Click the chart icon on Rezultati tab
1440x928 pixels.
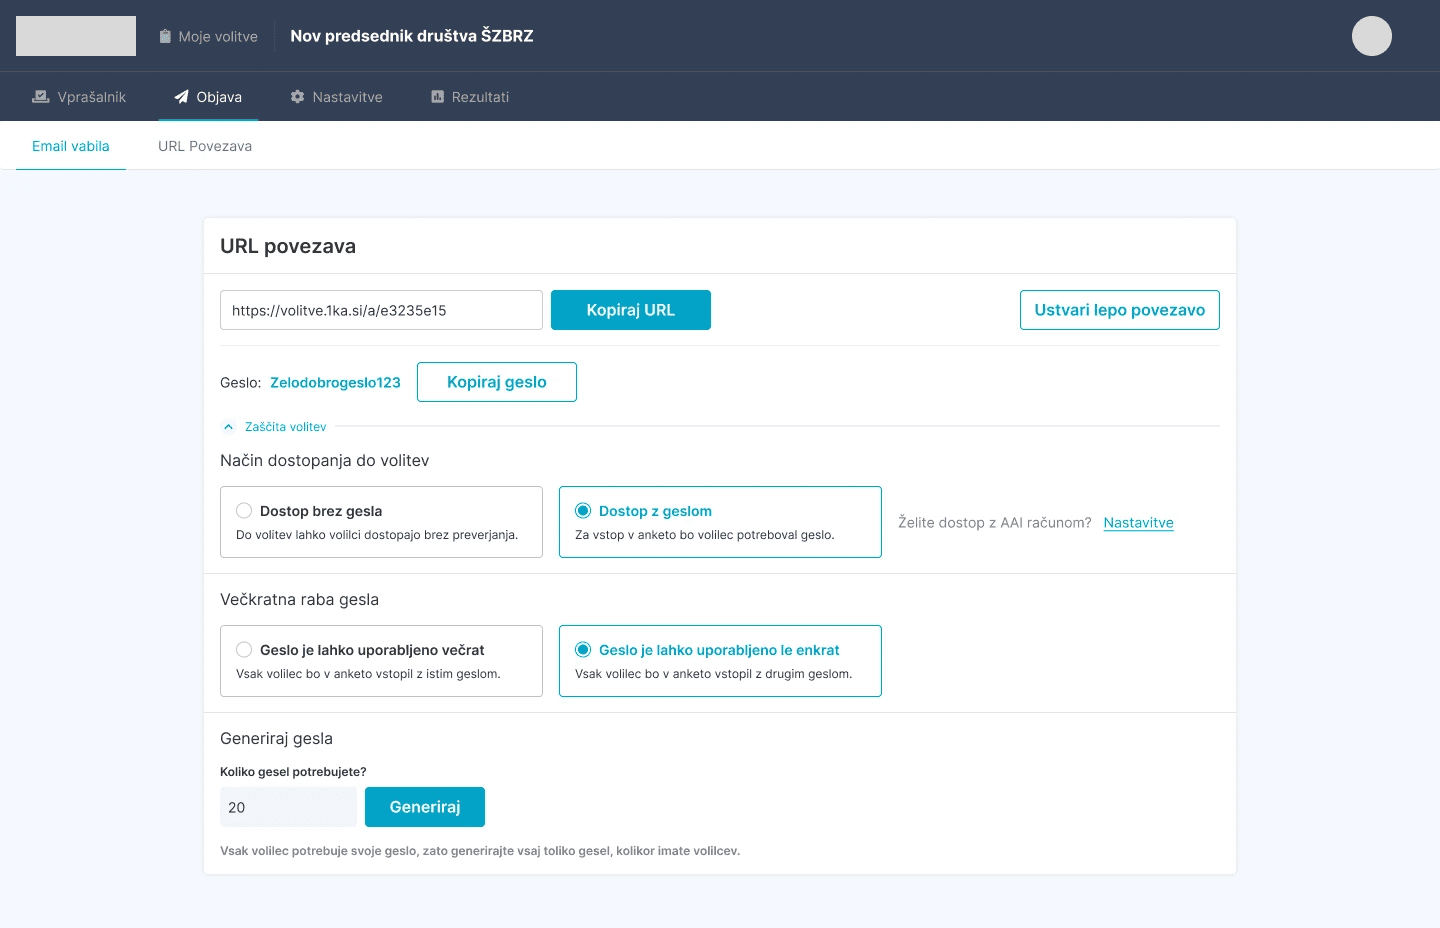click(x=436, y=96)
